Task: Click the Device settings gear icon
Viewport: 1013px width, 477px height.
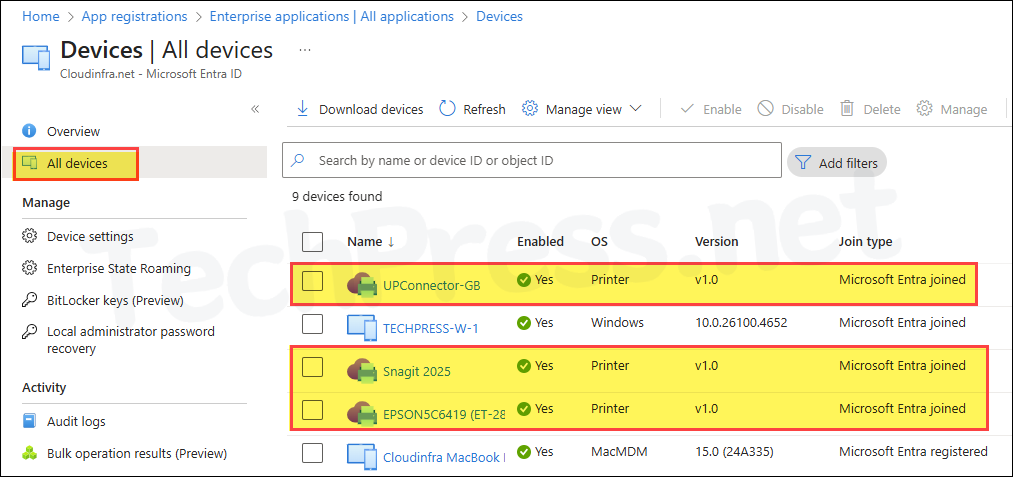Action: pos(29,236)
